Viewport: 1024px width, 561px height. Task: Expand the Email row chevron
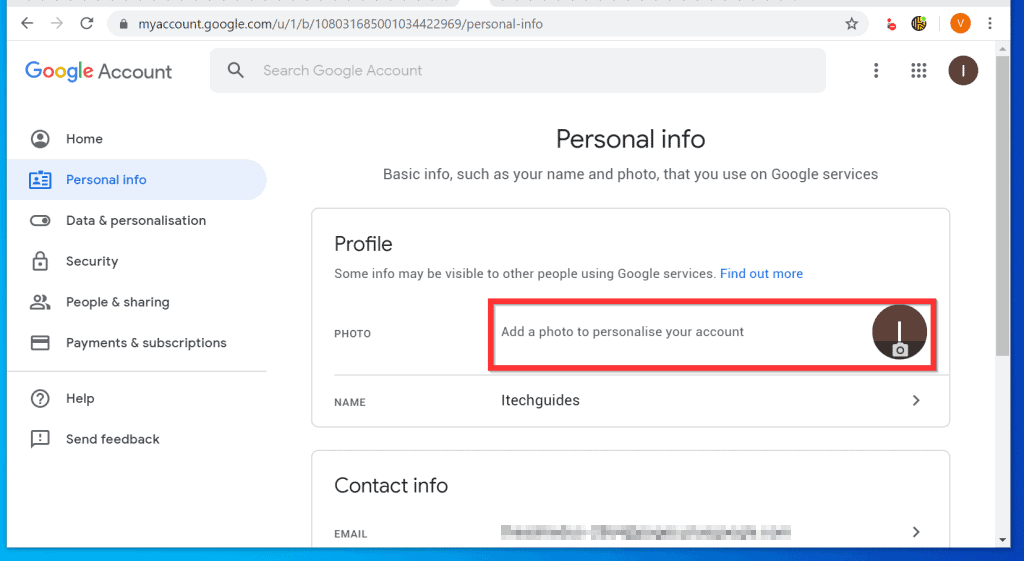916,532
